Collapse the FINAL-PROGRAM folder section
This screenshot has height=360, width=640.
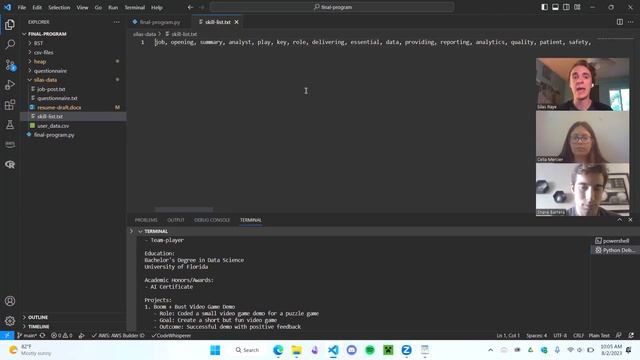pos(47,34)
